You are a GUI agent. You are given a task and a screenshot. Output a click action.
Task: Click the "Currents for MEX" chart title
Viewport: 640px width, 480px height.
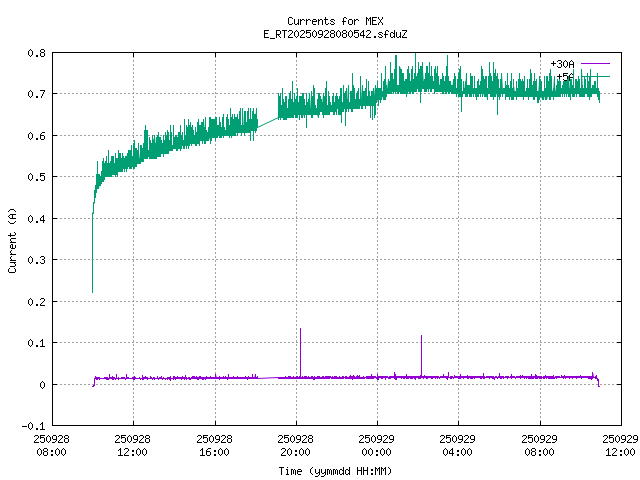(x=334, y=21)
